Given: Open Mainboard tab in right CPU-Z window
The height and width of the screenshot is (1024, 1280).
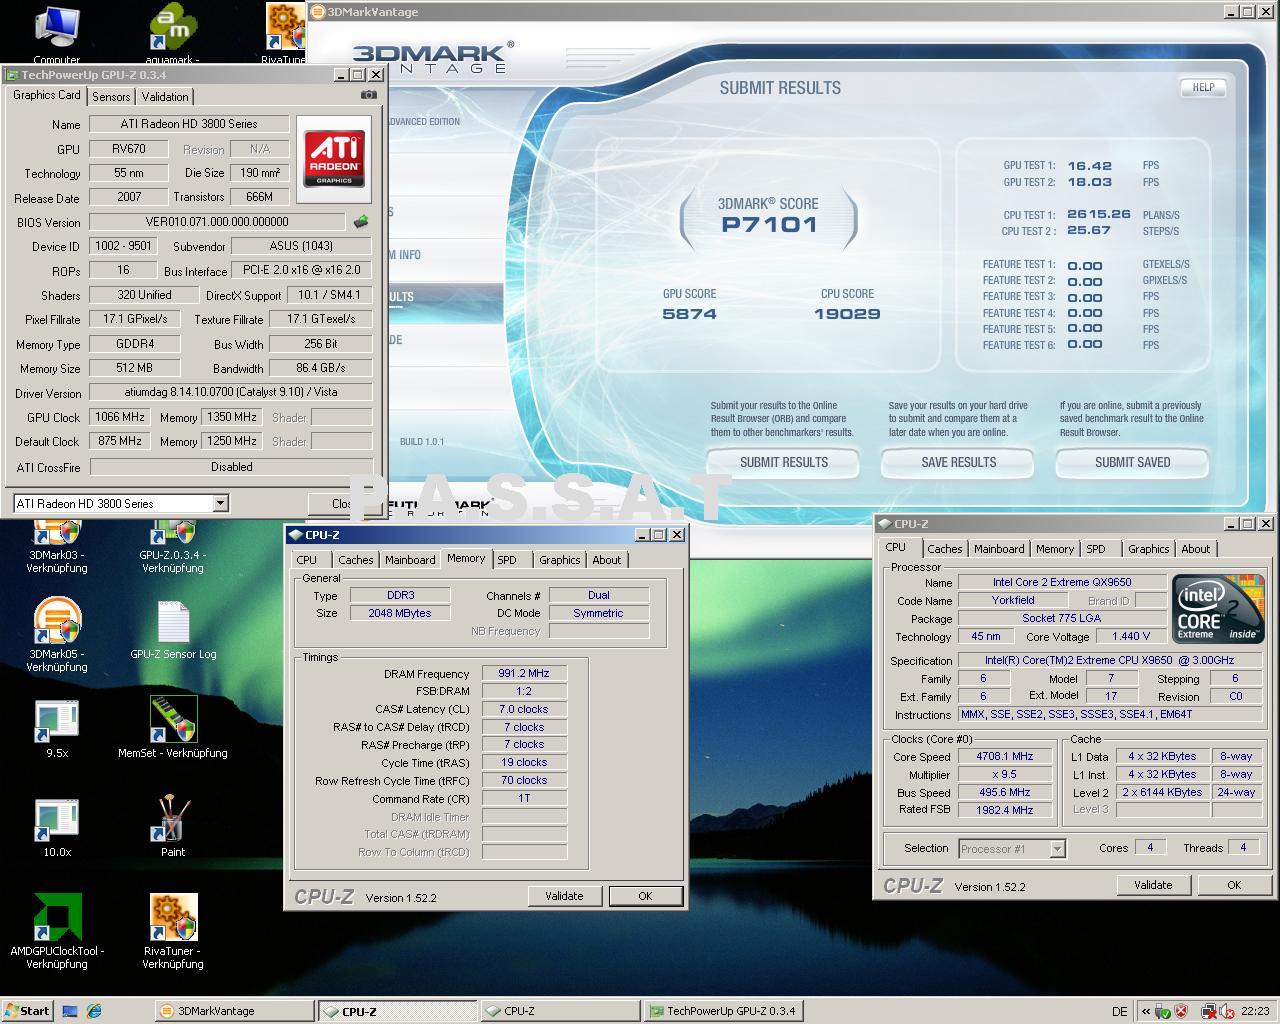Looking at the screenshot, I should coord(999,549).
